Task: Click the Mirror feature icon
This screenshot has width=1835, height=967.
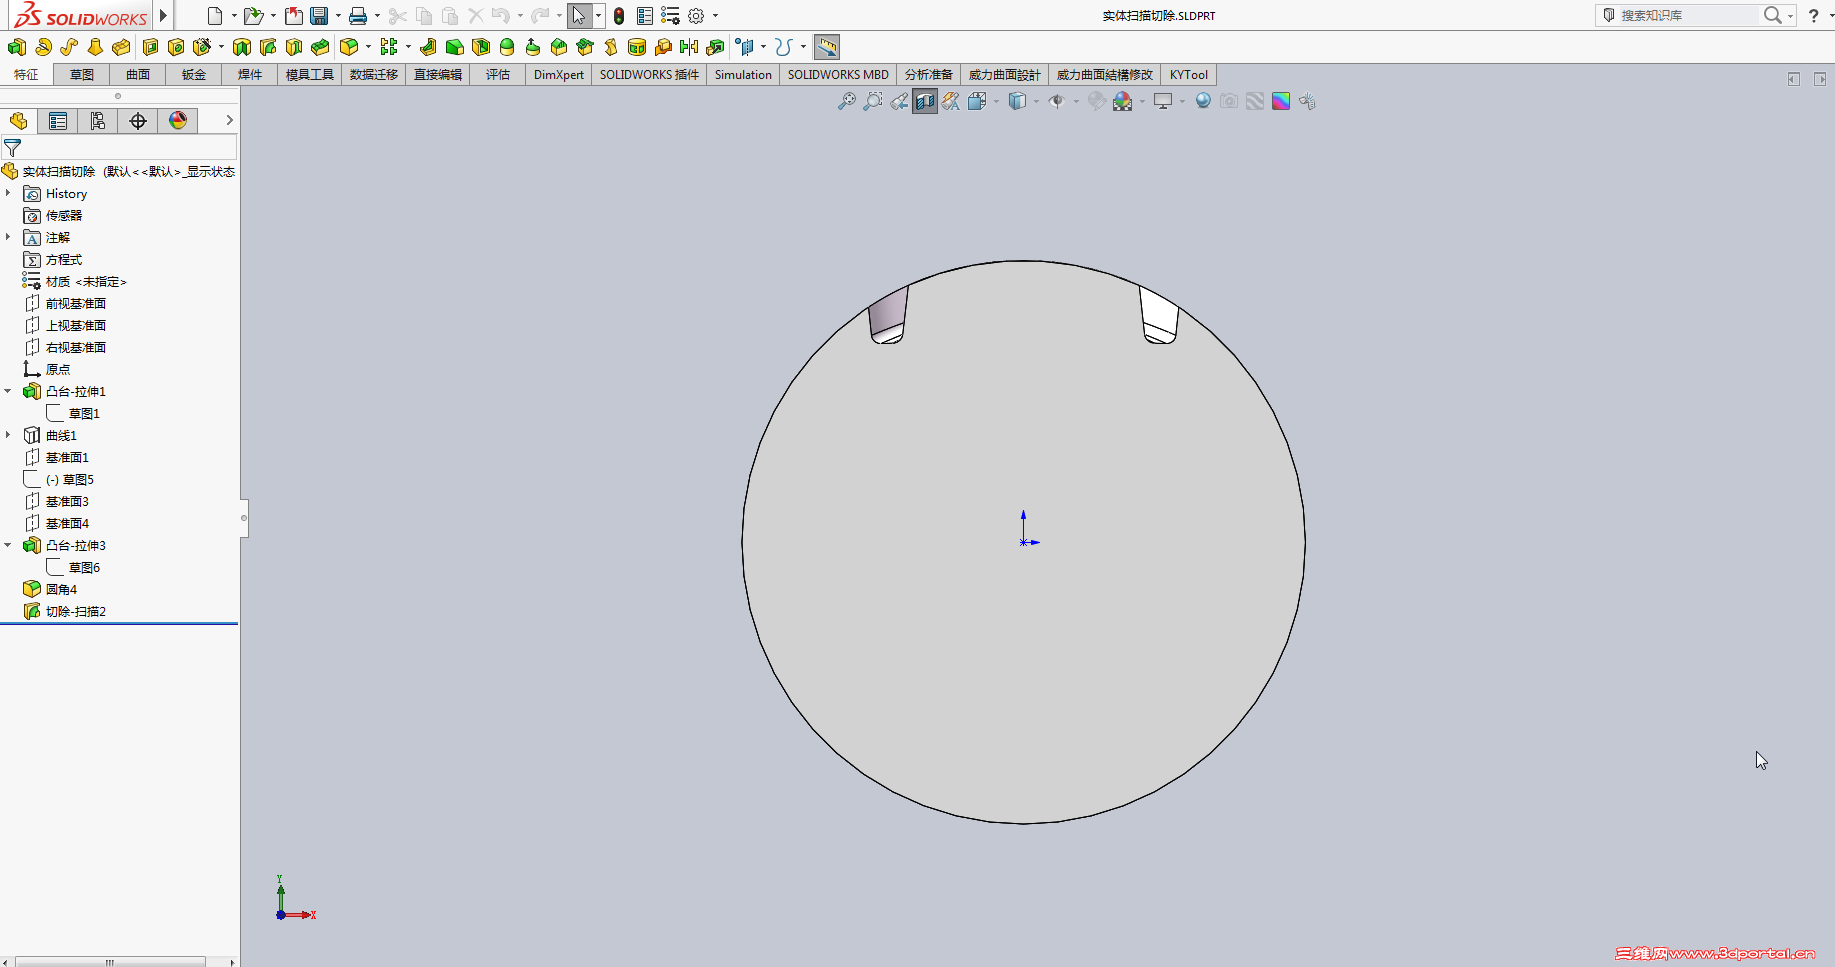Action: [689, 47]
